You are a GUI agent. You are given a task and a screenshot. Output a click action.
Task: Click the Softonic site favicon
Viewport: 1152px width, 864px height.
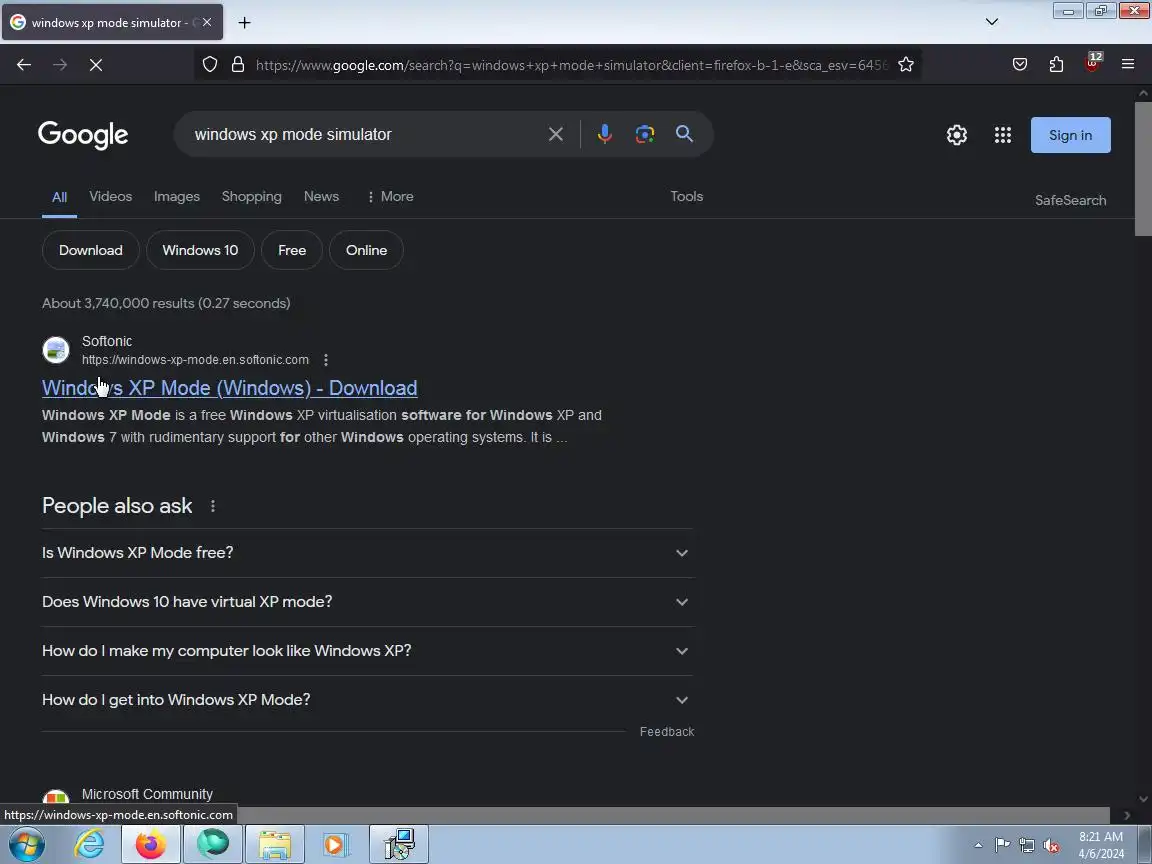(56, 350)
